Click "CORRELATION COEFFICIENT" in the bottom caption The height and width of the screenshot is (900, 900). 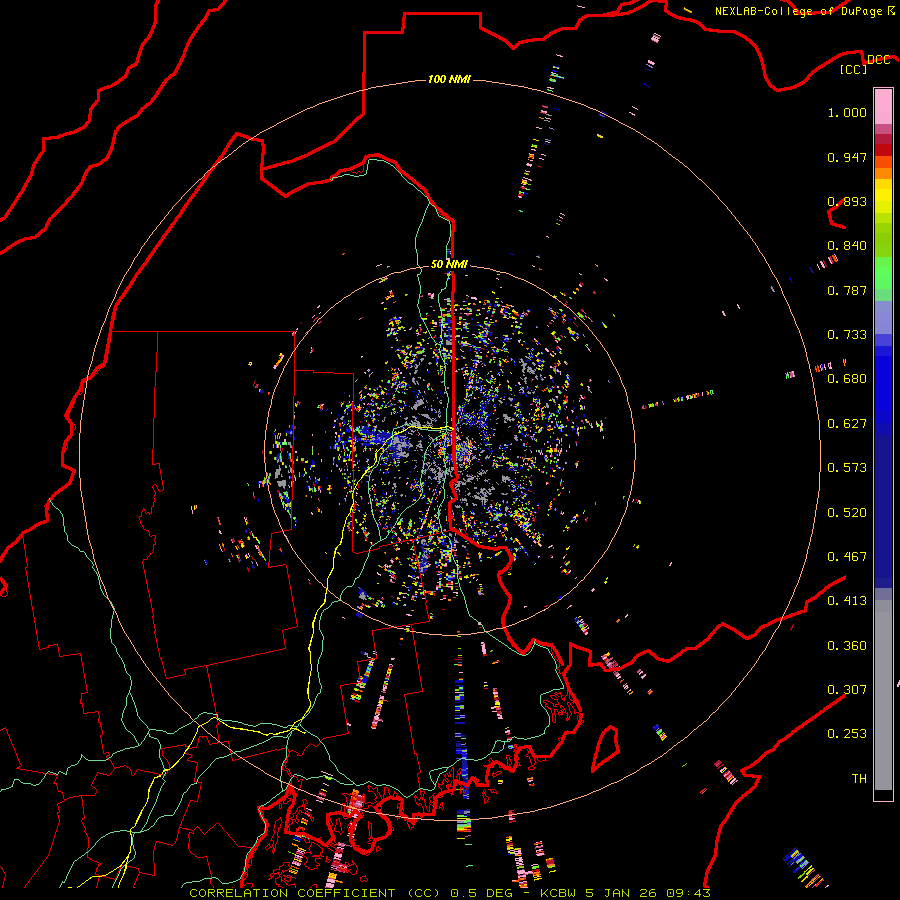coord(292,893)
